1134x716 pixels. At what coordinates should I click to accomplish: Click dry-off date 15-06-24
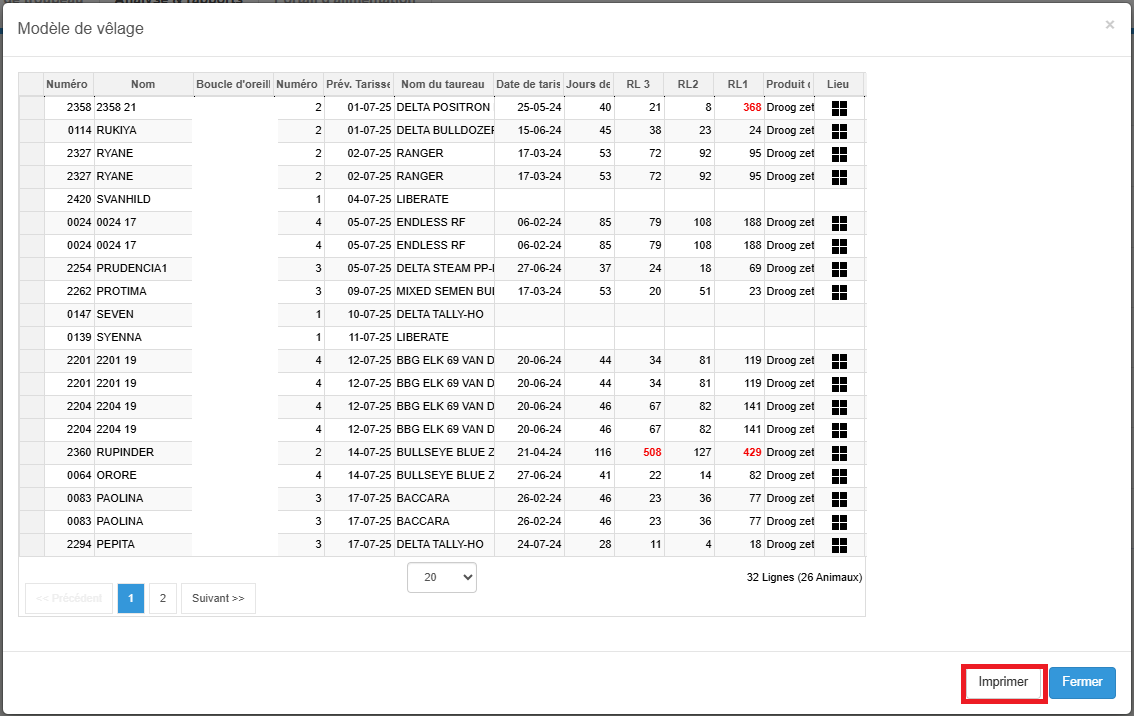pyautogui.click(x=540, y=130)
